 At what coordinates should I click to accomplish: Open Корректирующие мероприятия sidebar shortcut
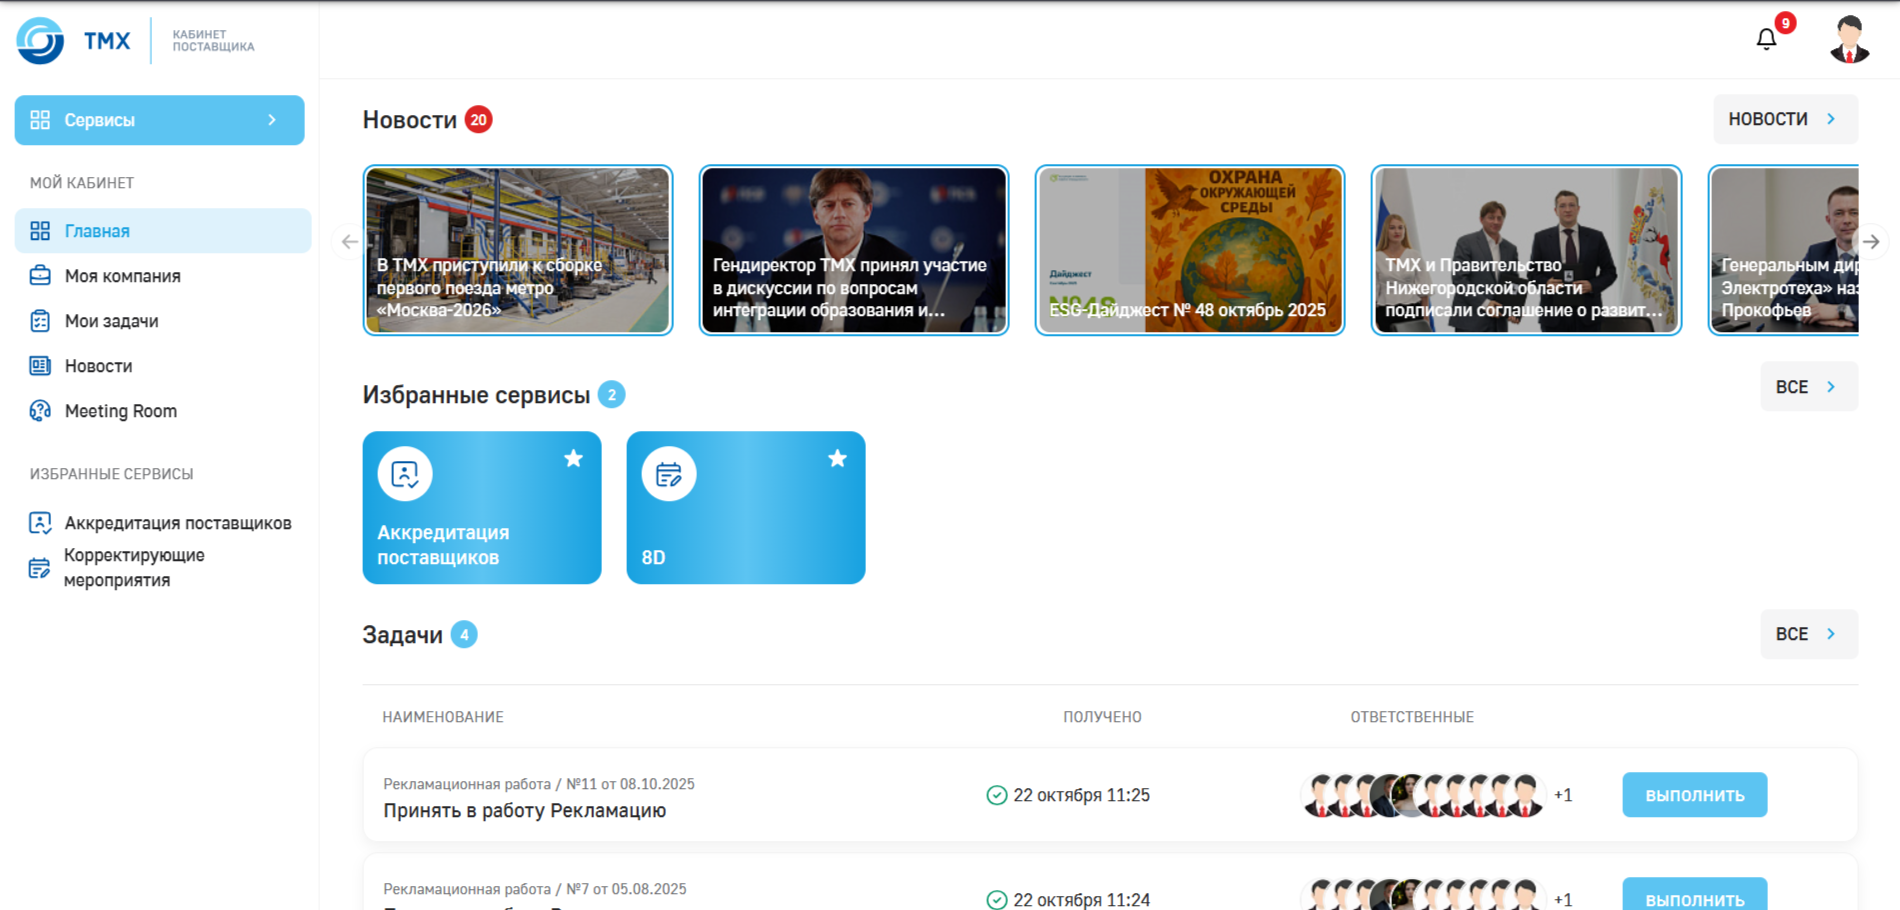coord(134,568)
